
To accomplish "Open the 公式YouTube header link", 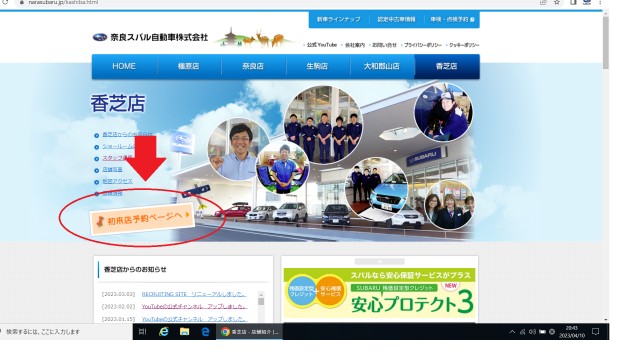I will pyautogui.click(x=322, y=45).
